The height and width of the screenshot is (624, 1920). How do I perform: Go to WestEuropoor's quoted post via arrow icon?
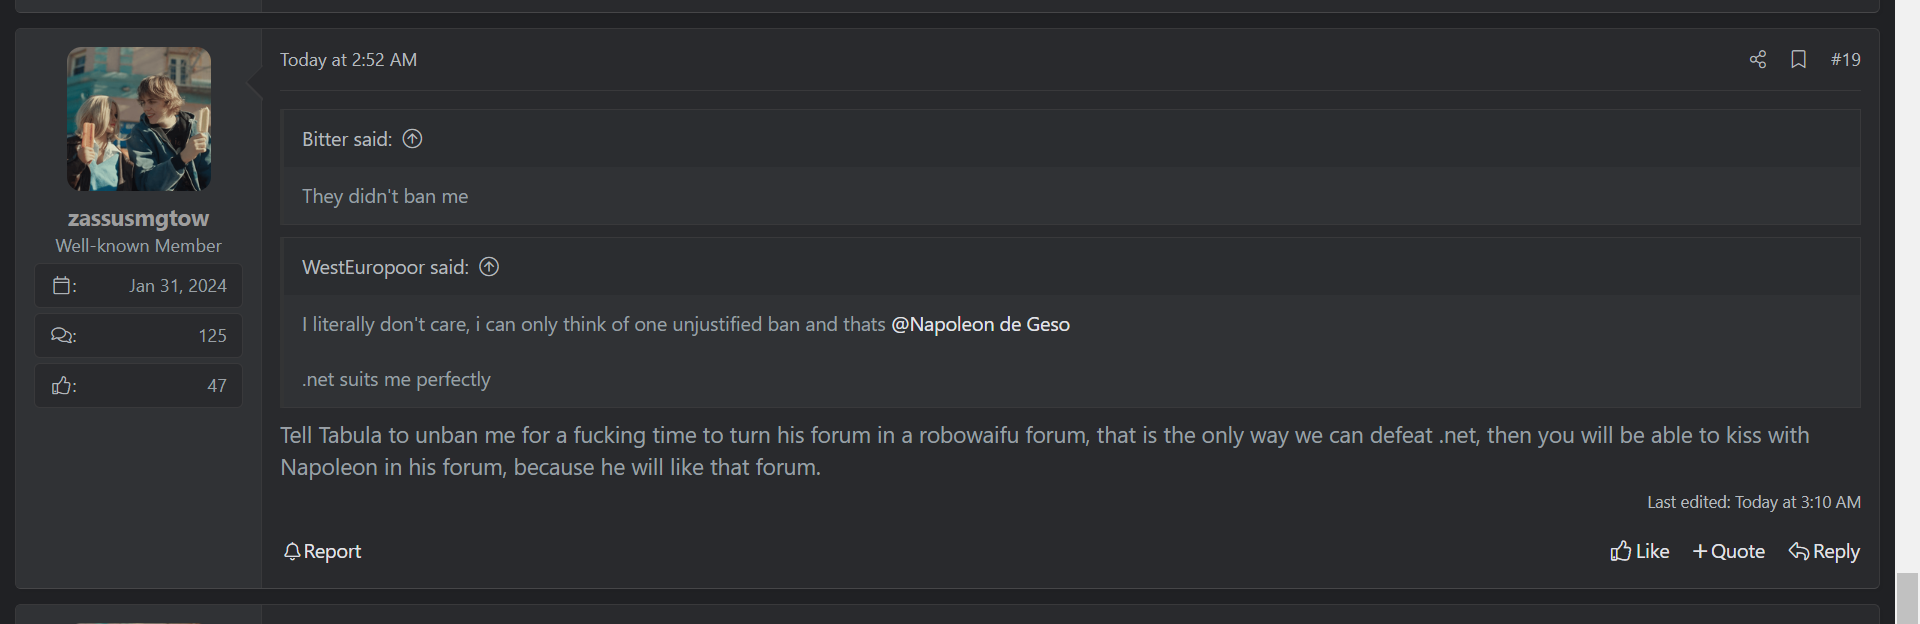[489, 267]
